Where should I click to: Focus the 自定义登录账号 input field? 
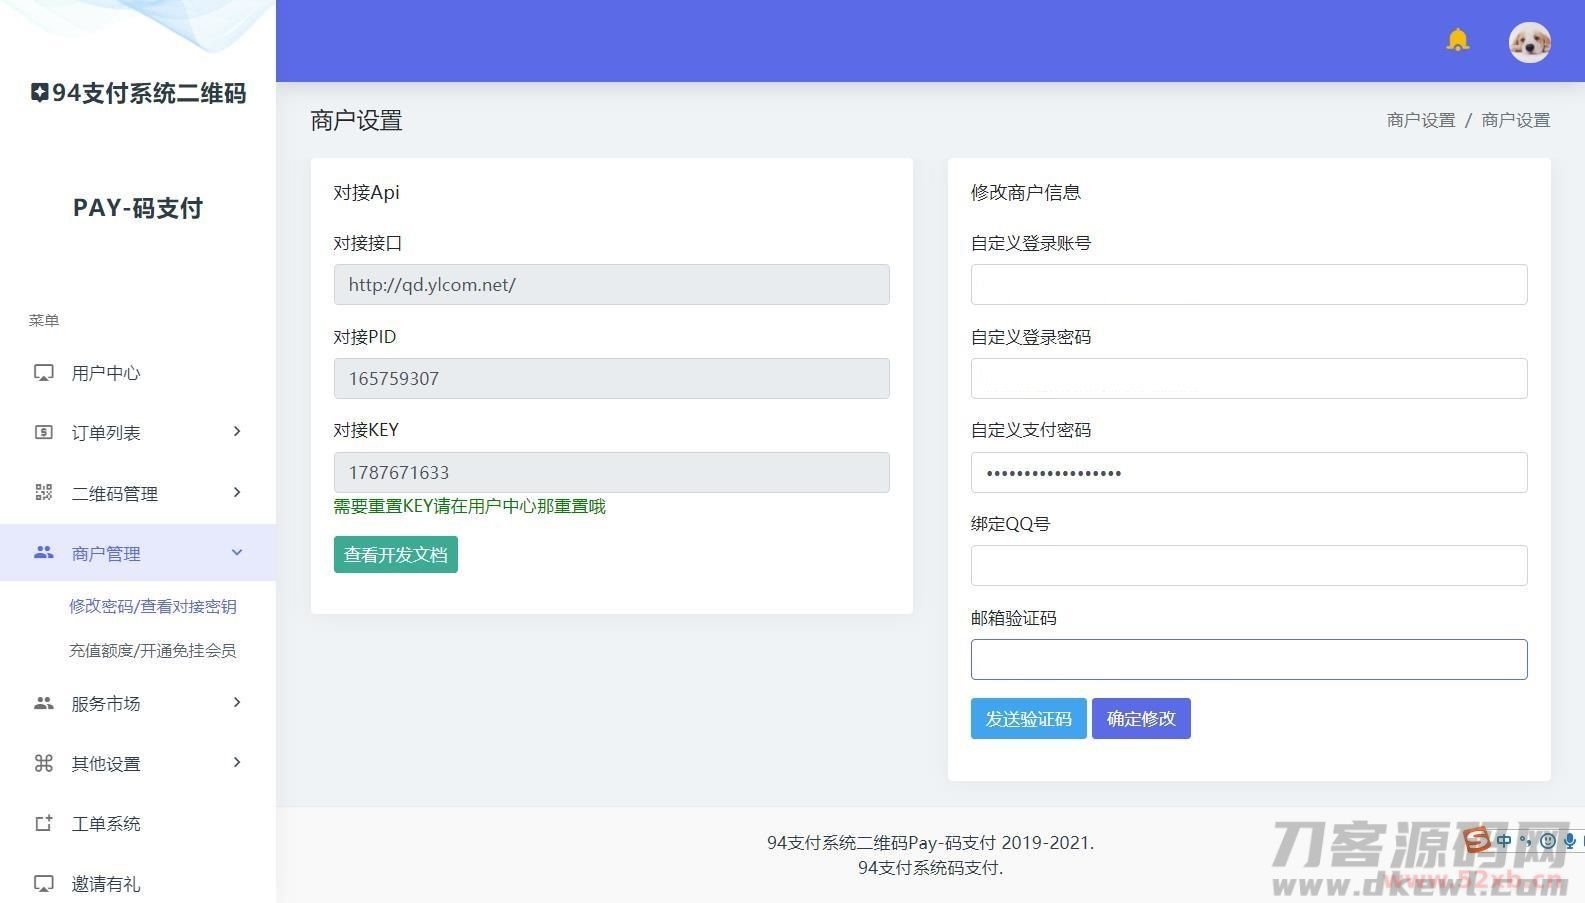coord(1248,284)
